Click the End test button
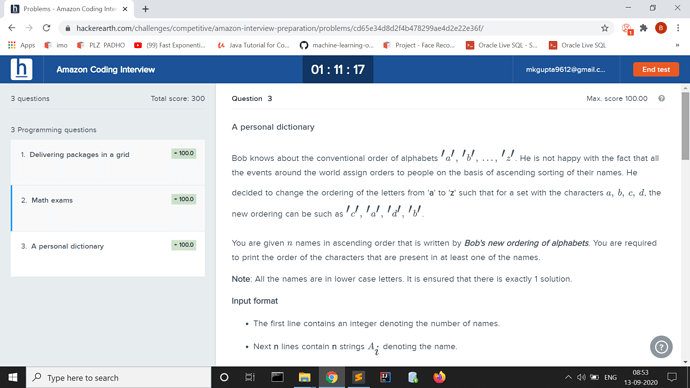Viewport: 690px width, 388px height. pos(656,70)
